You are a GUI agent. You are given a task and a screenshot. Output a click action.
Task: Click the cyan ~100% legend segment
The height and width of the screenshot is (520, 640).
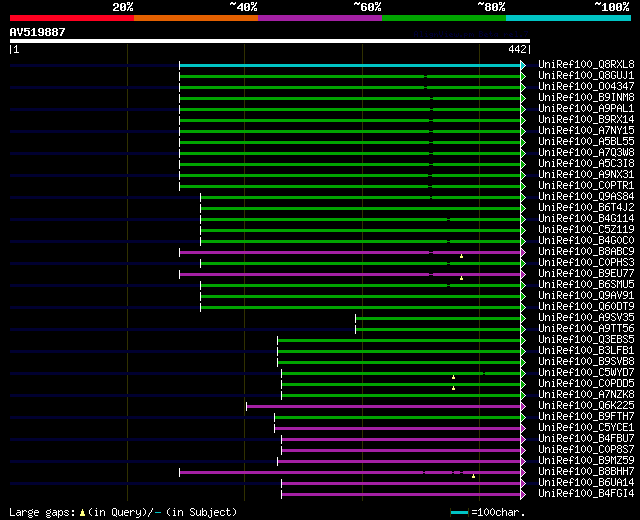568,18
